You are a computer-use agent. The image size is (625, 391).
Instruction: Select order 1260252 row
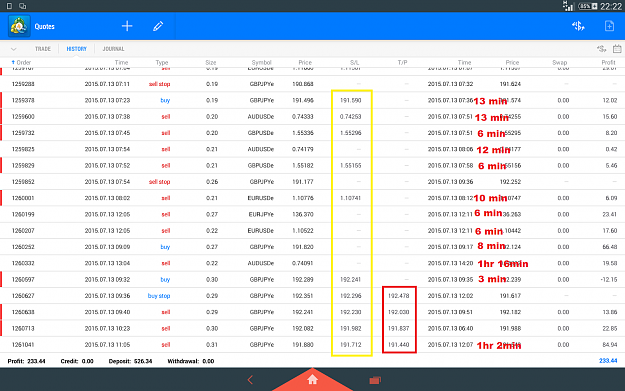pos(312,247)
